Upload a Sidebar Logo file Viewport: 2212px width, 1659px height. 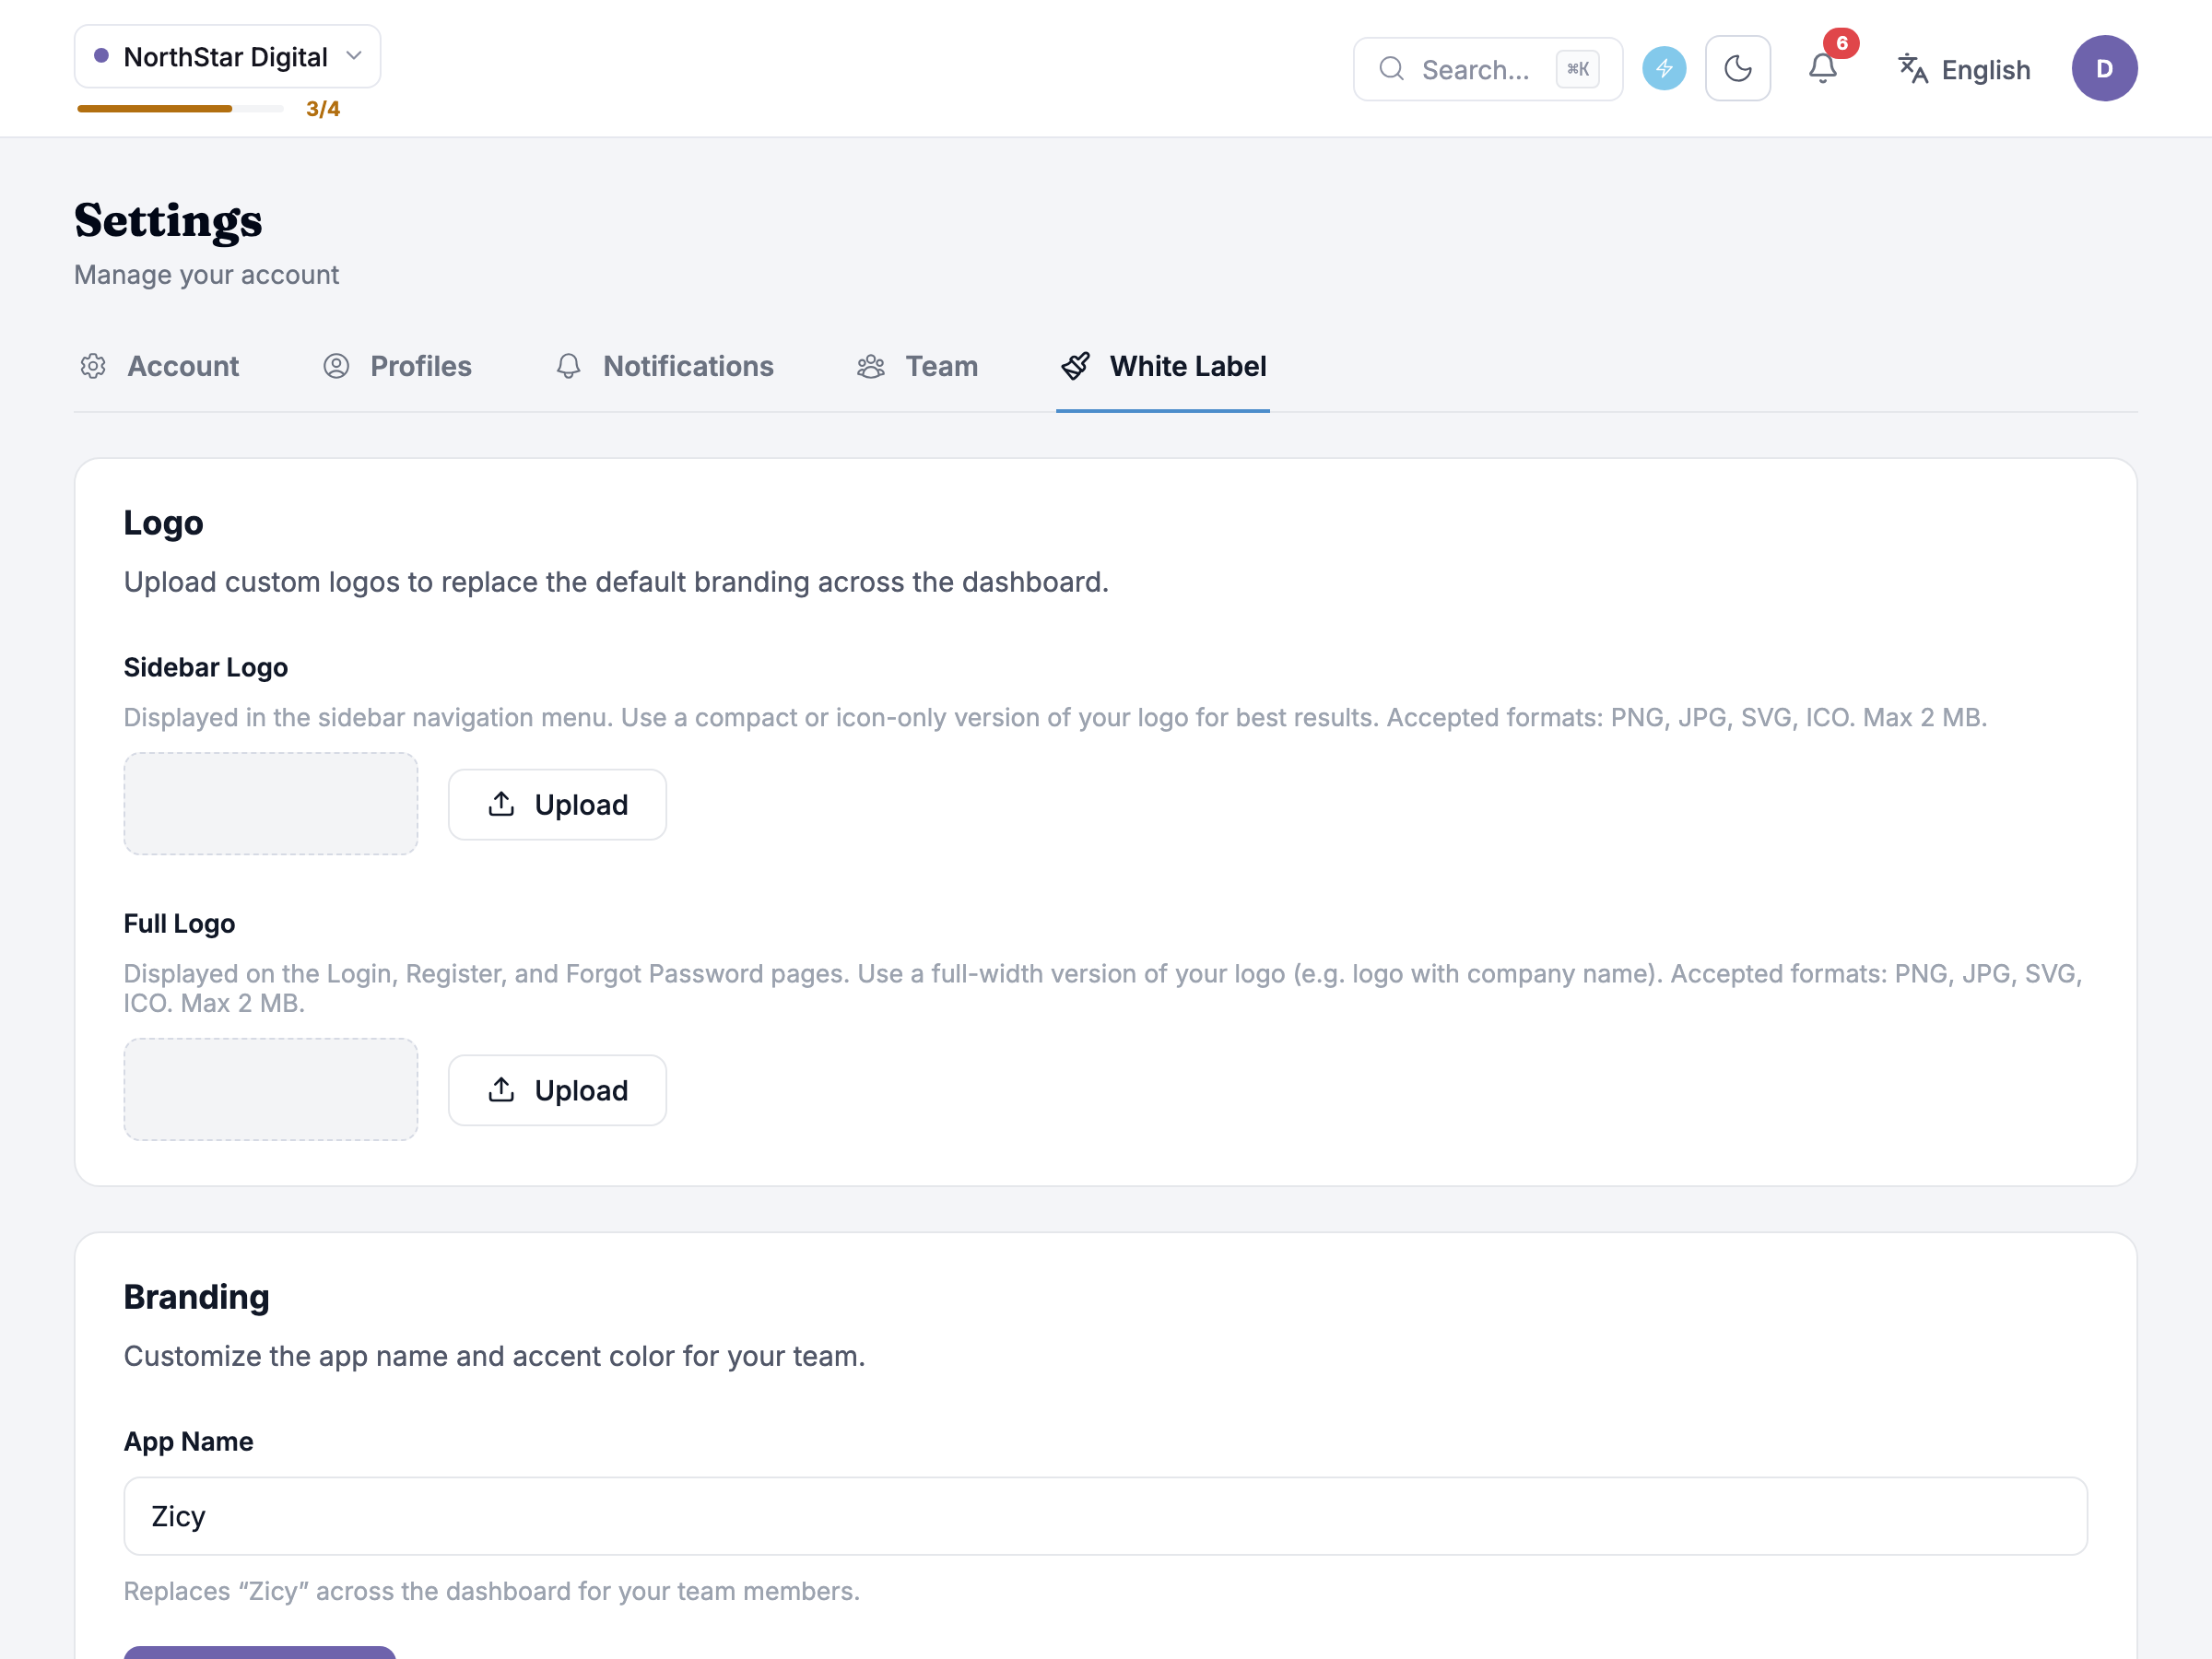click(x=557, y=805)
